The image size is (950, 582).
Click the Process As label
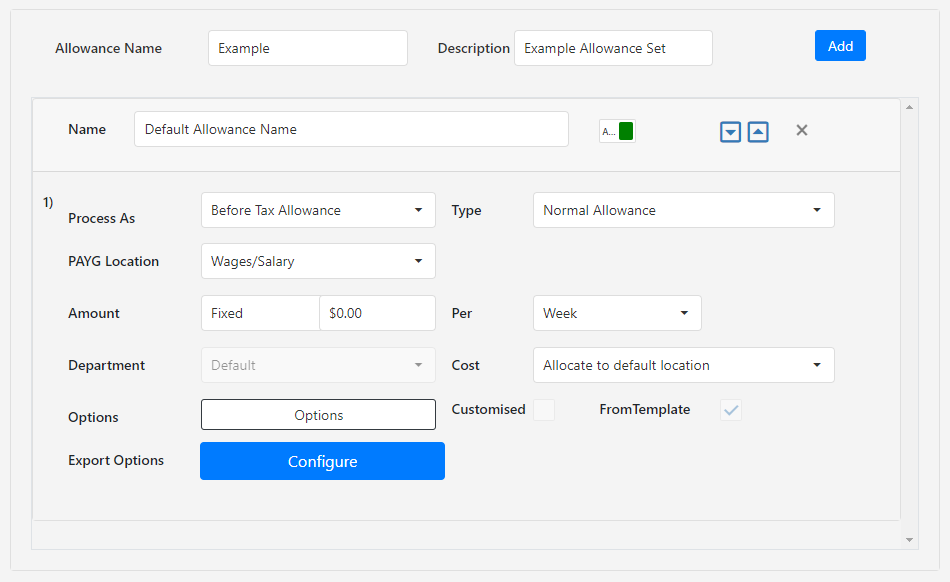[101, 218]
